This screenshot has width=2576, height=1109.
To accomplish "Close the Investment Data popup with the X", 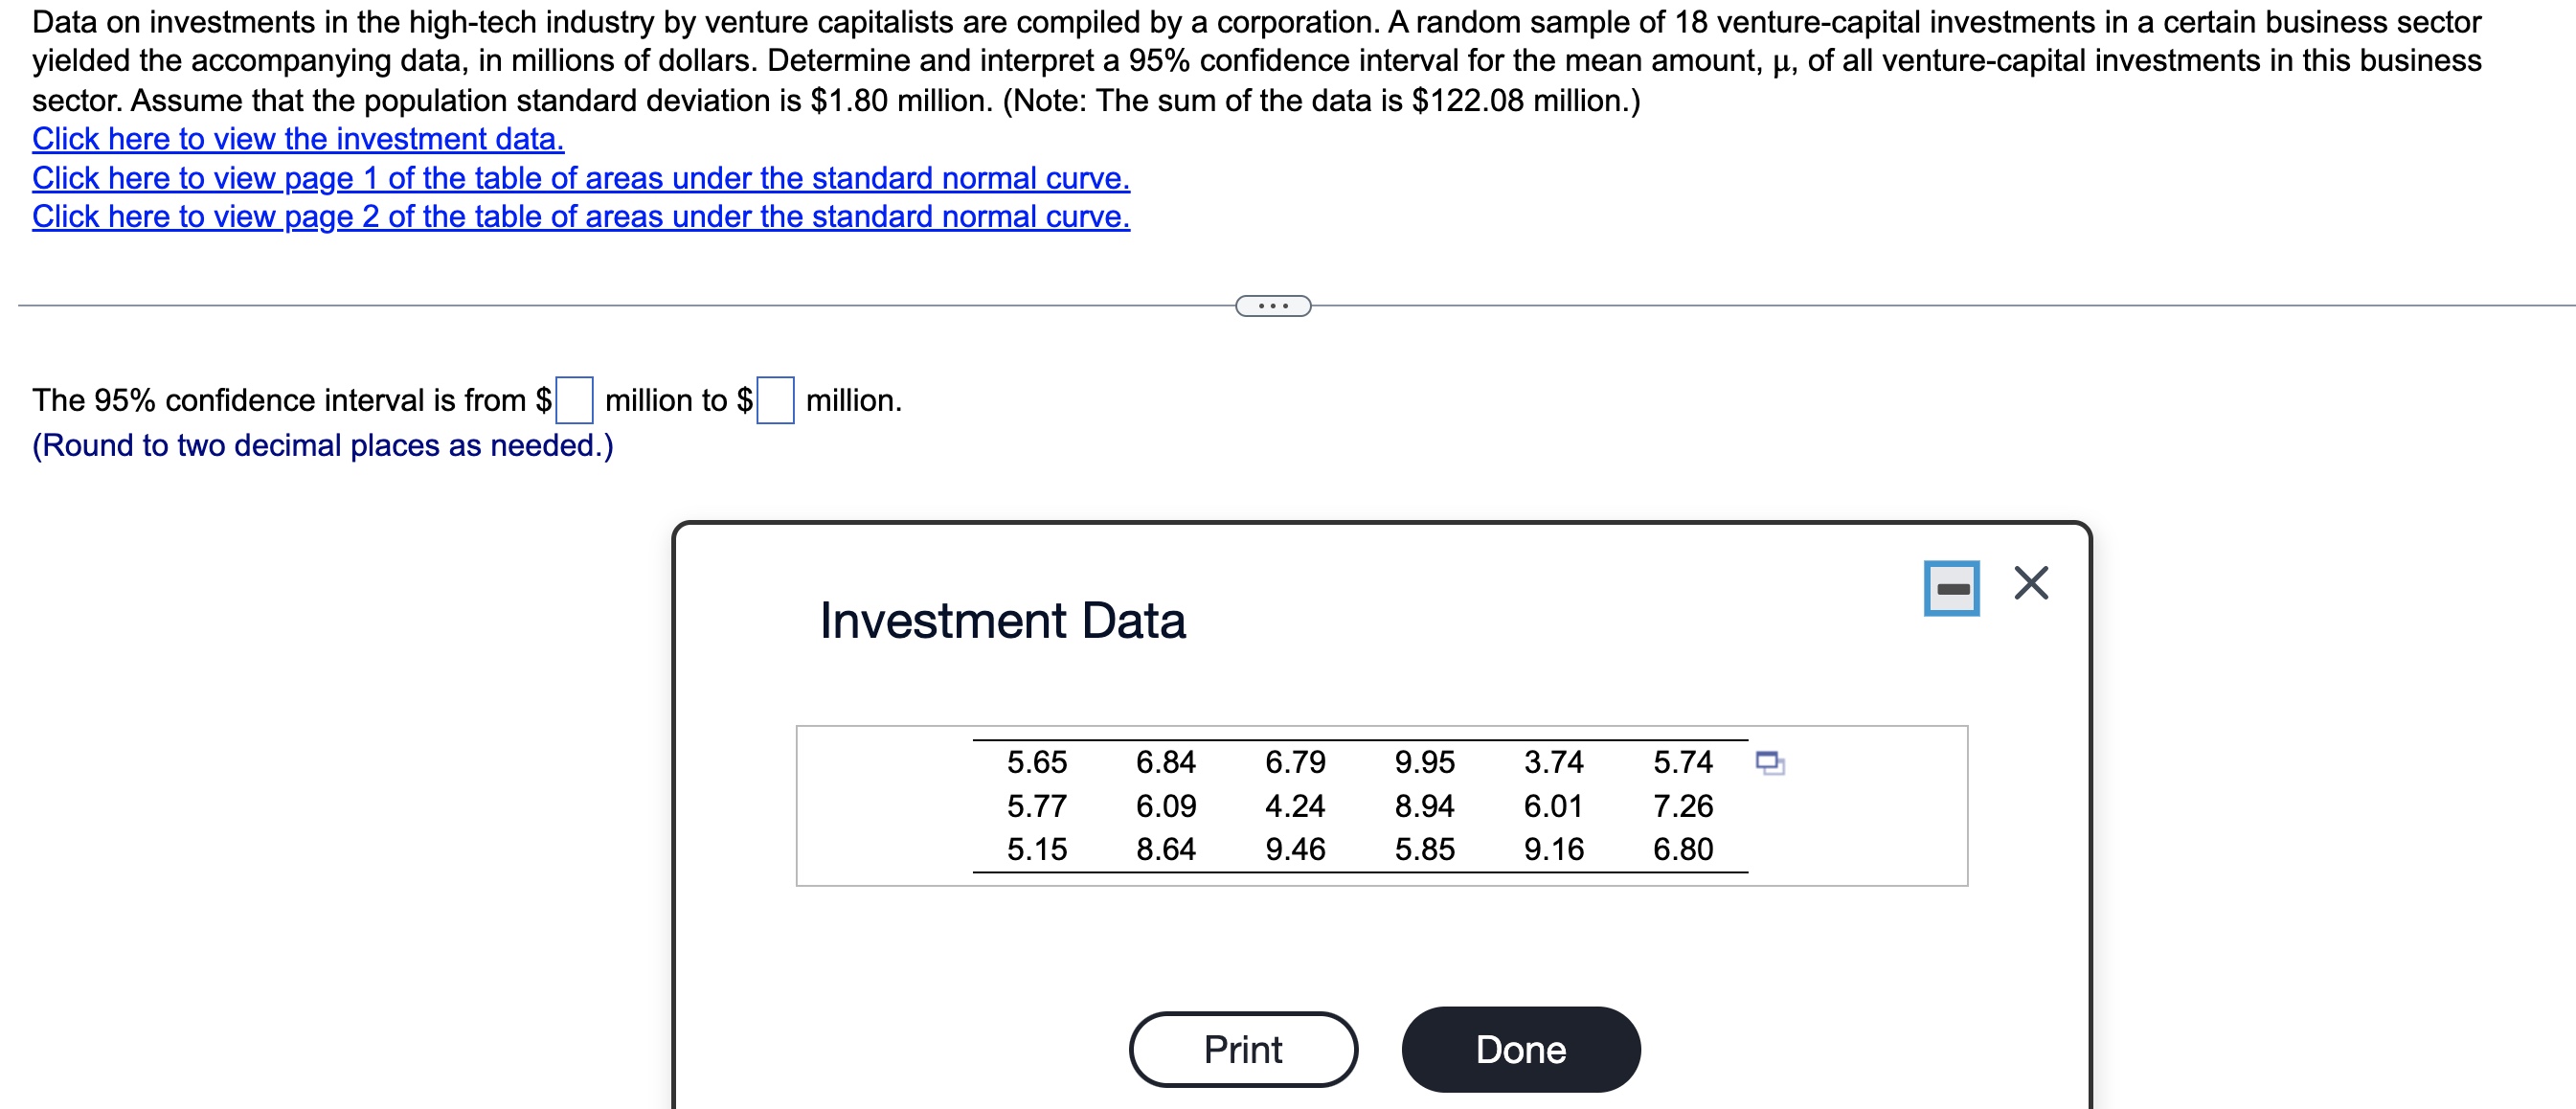I will 2030,583.
